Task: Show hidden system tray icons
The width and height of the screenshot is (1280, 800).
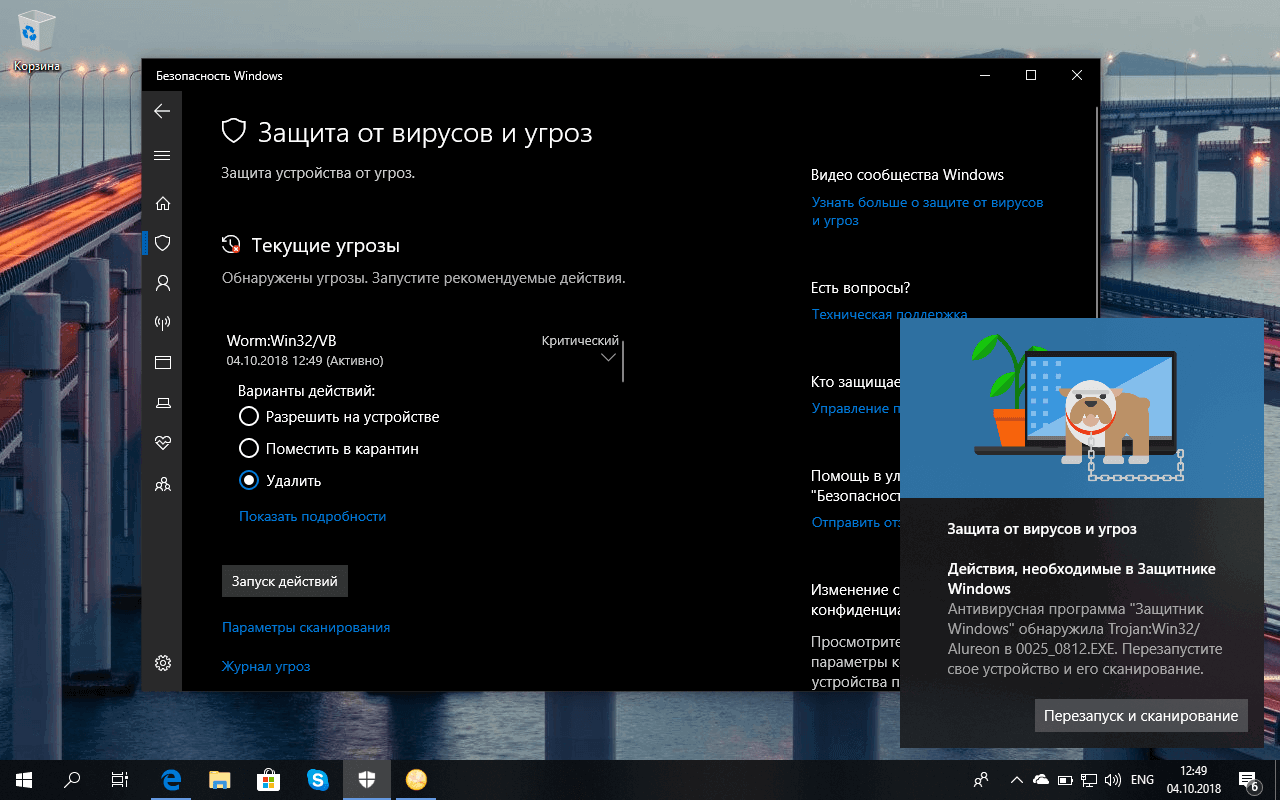Action: [1016, 779]
